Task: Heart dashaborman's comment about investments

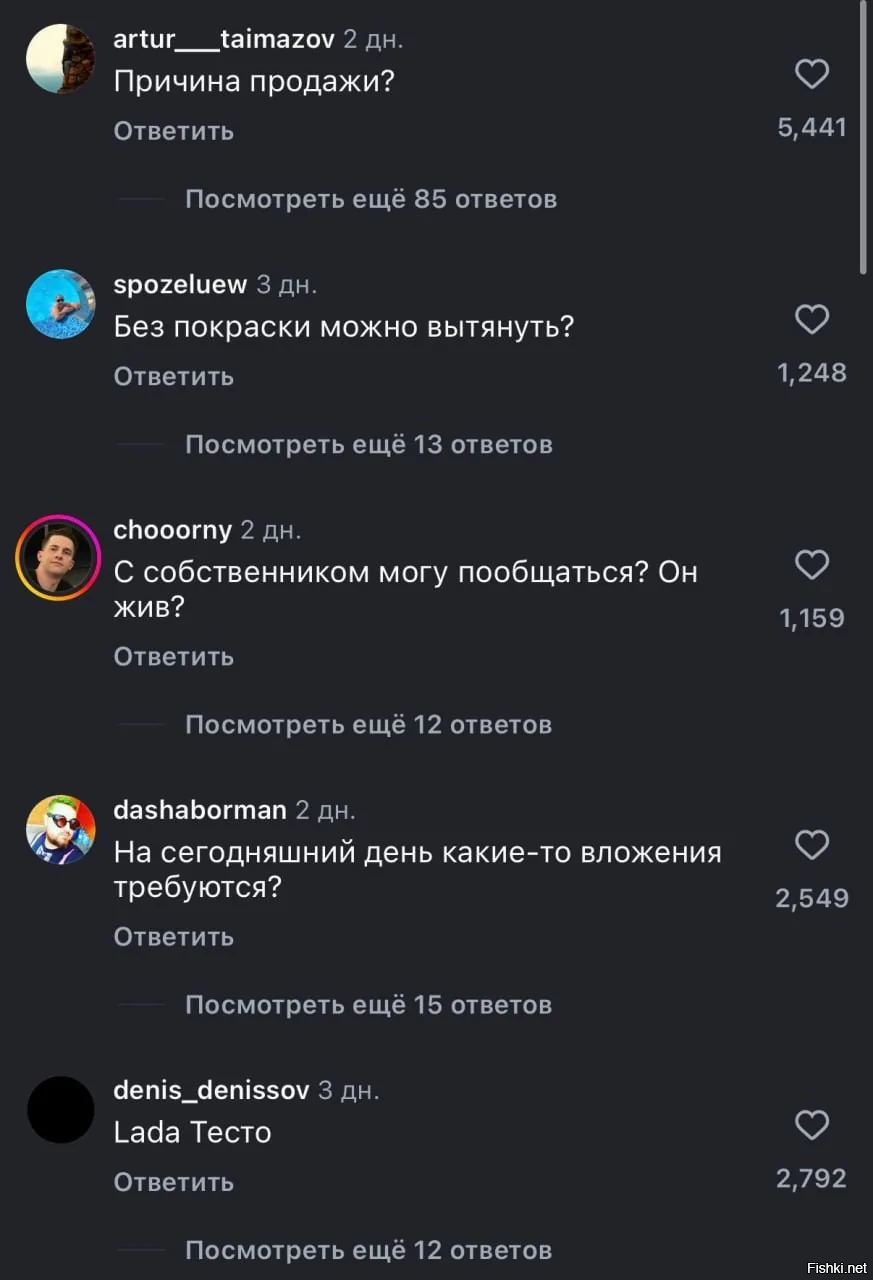Action: [811, 845]
